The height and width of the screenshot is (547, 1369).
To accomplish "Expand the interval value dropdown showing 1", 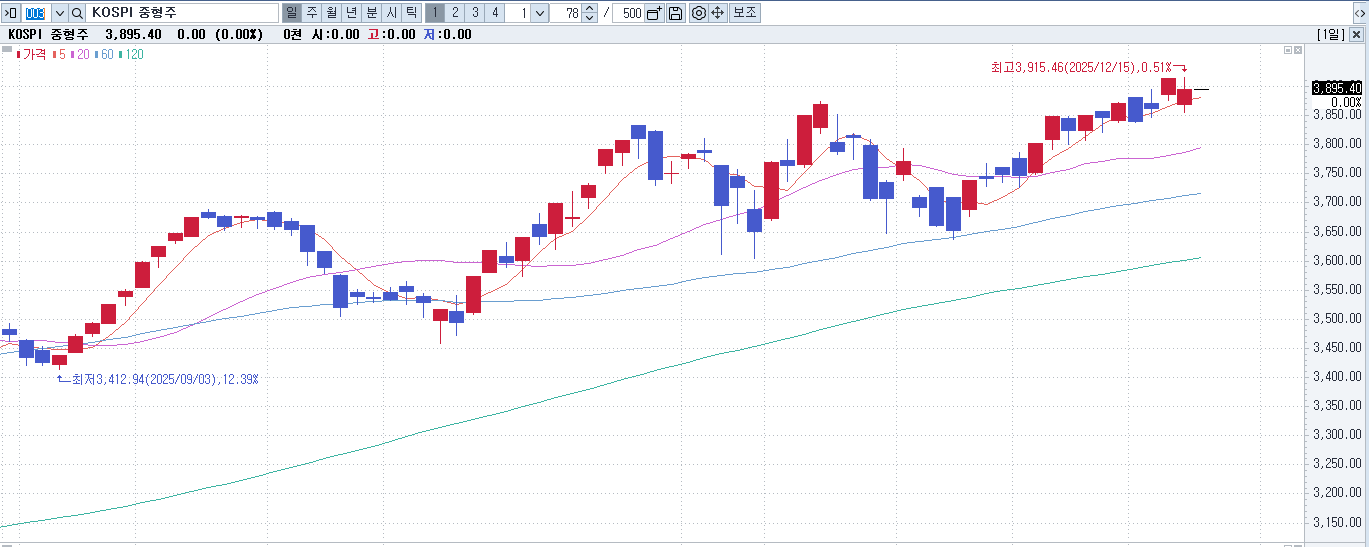I will point(540,13).
